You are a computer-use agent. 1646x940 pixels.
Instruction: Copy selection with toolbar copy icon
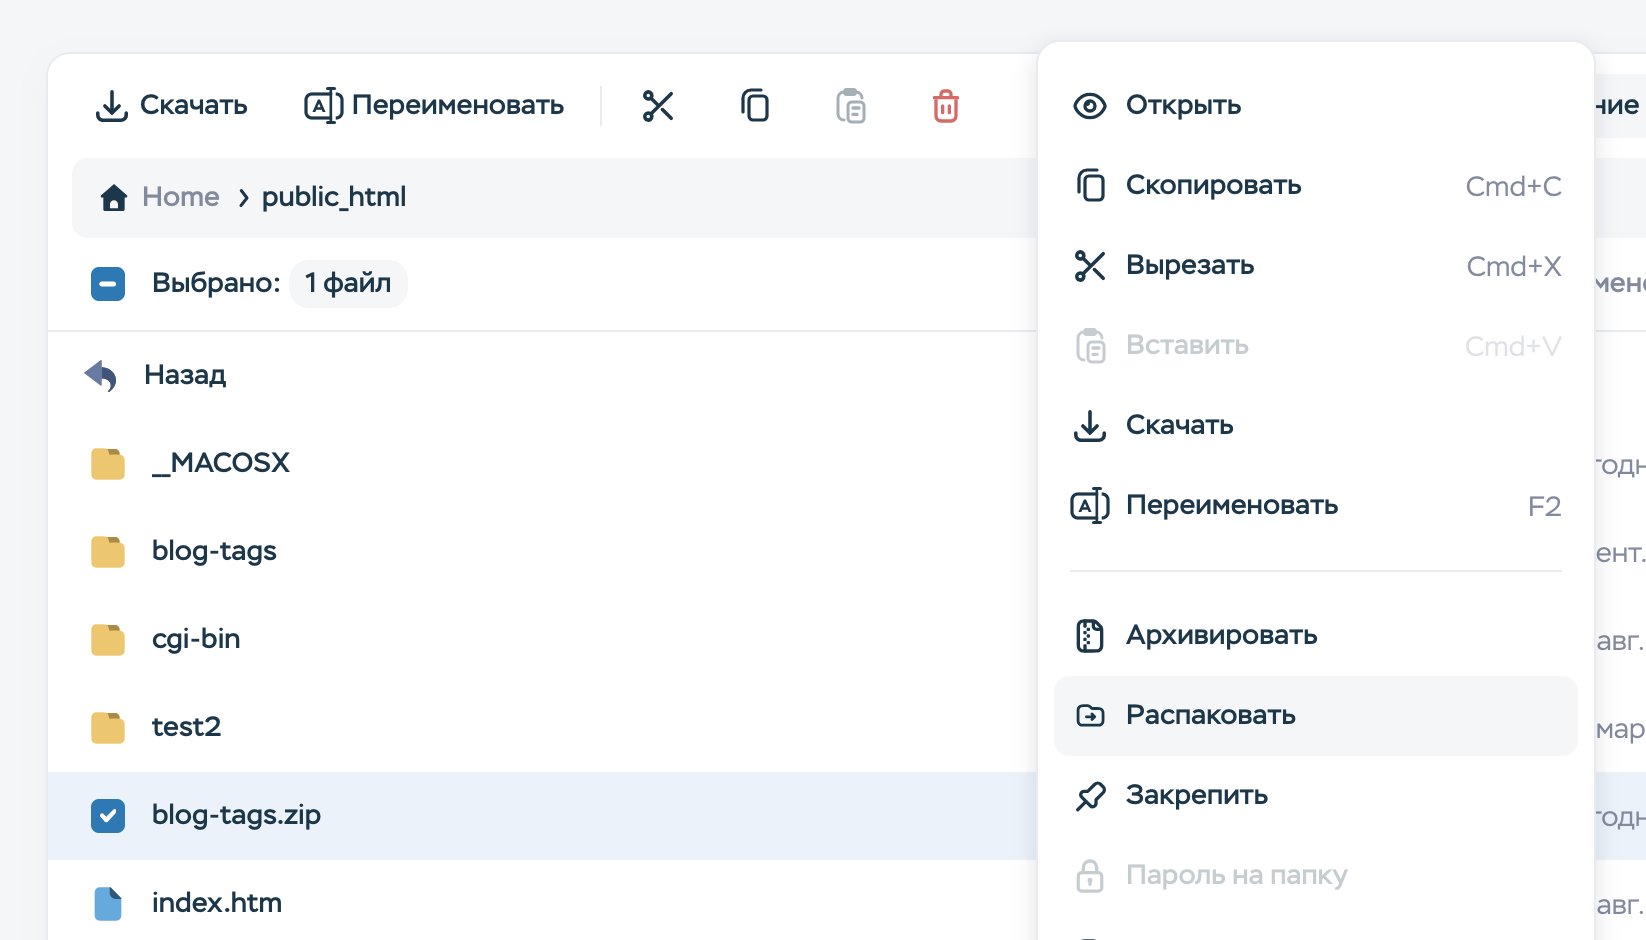755,106
